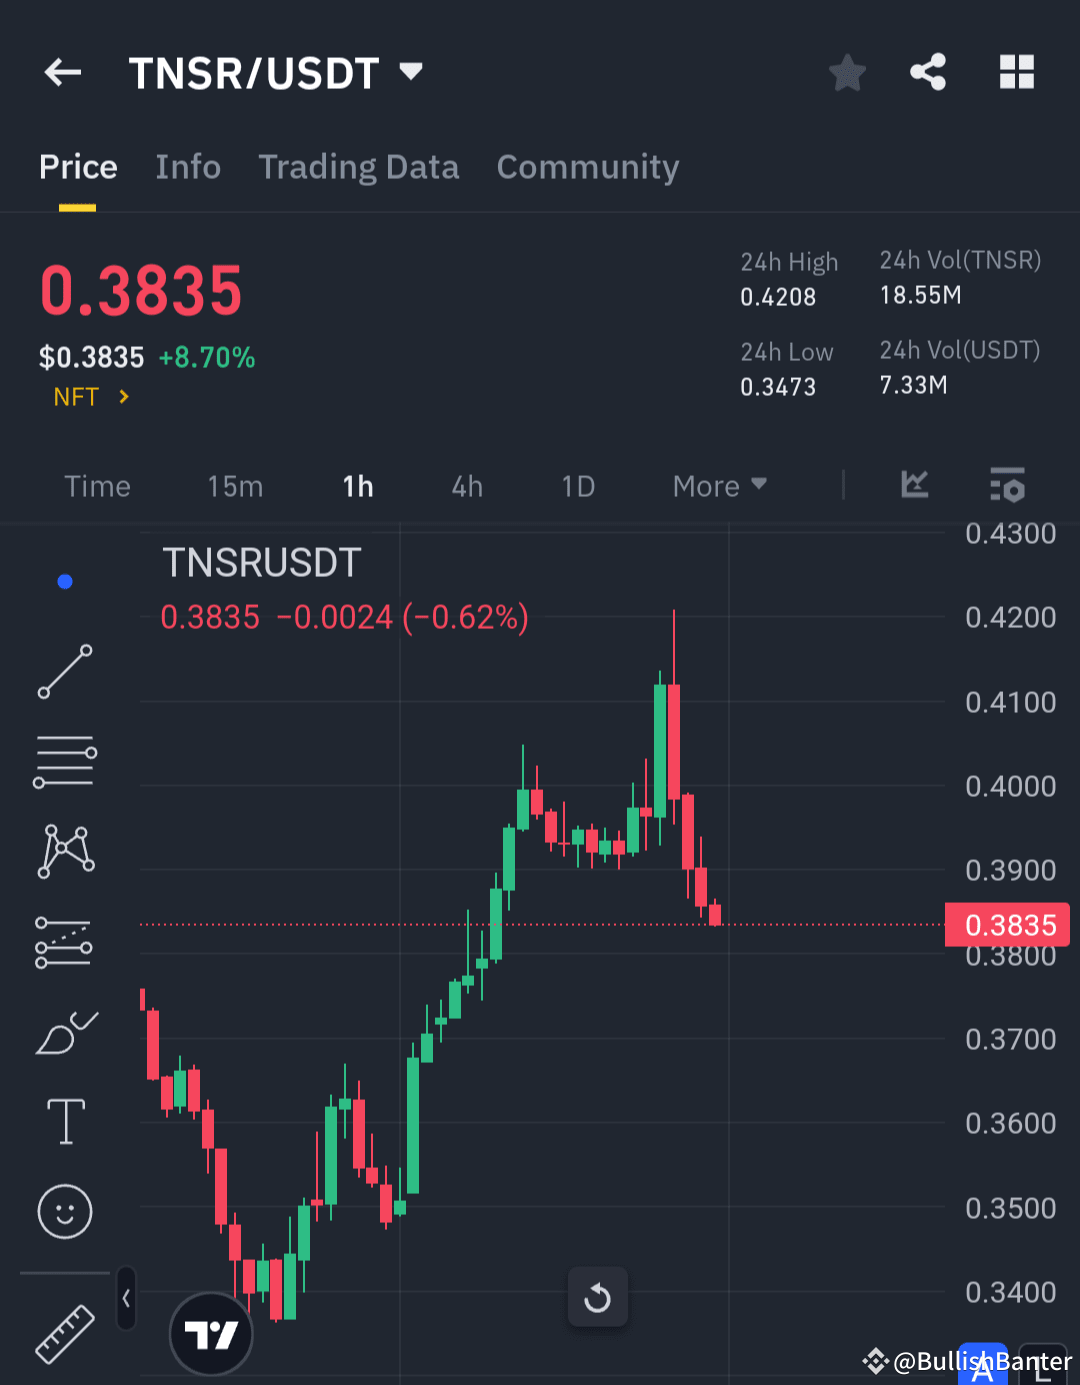Screen dimensions: 1080x1385
Task: Refresh the chart view
Action: pyautogui.click(x=598, y=1297)
